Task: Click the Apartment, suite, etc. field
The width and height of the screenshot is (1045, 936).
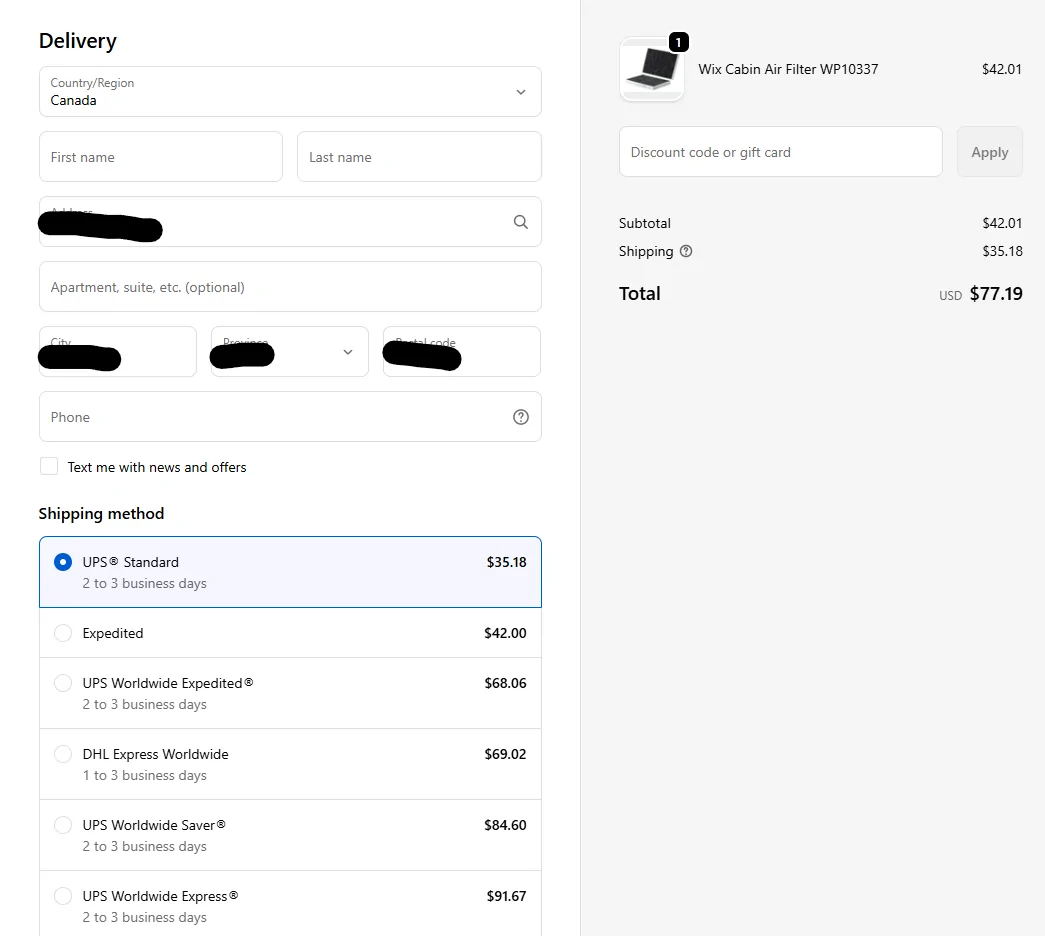Action: (290, 287)
